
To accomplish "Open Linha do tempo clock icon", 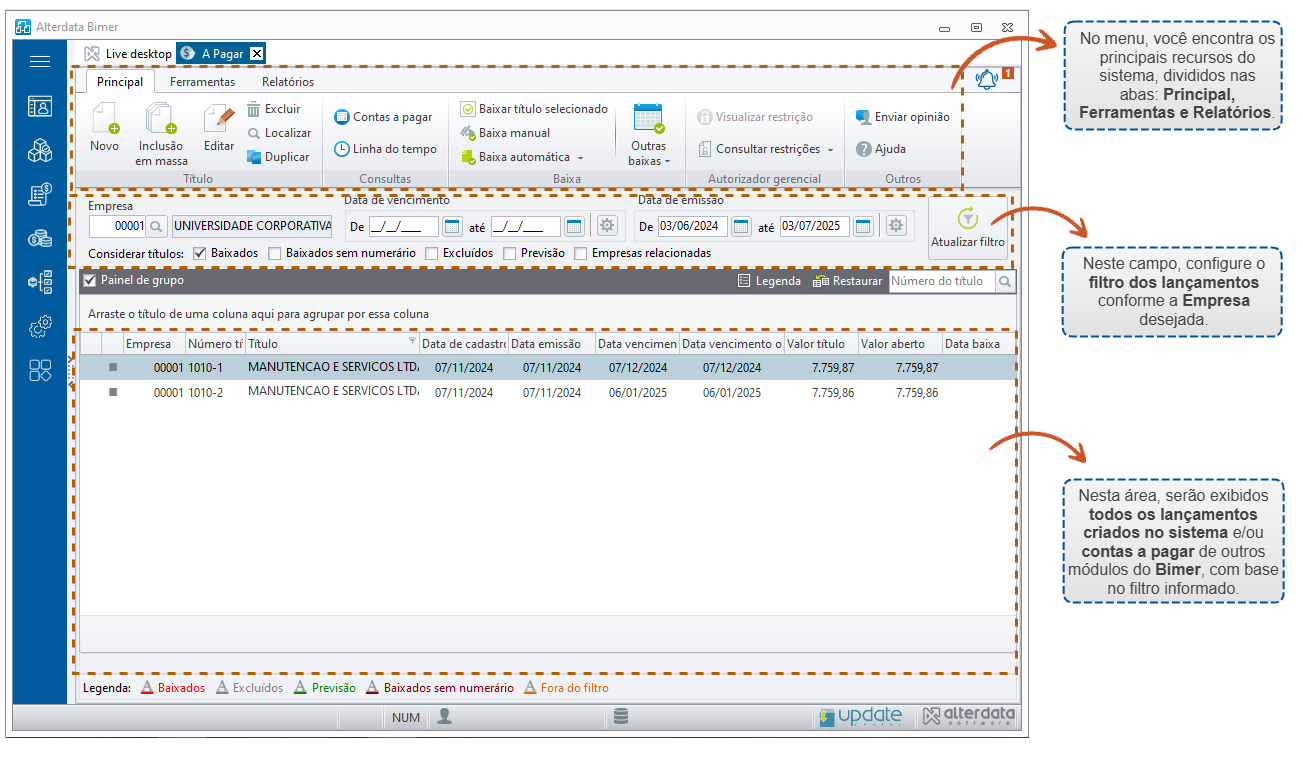I will click(x=342, y=149).
